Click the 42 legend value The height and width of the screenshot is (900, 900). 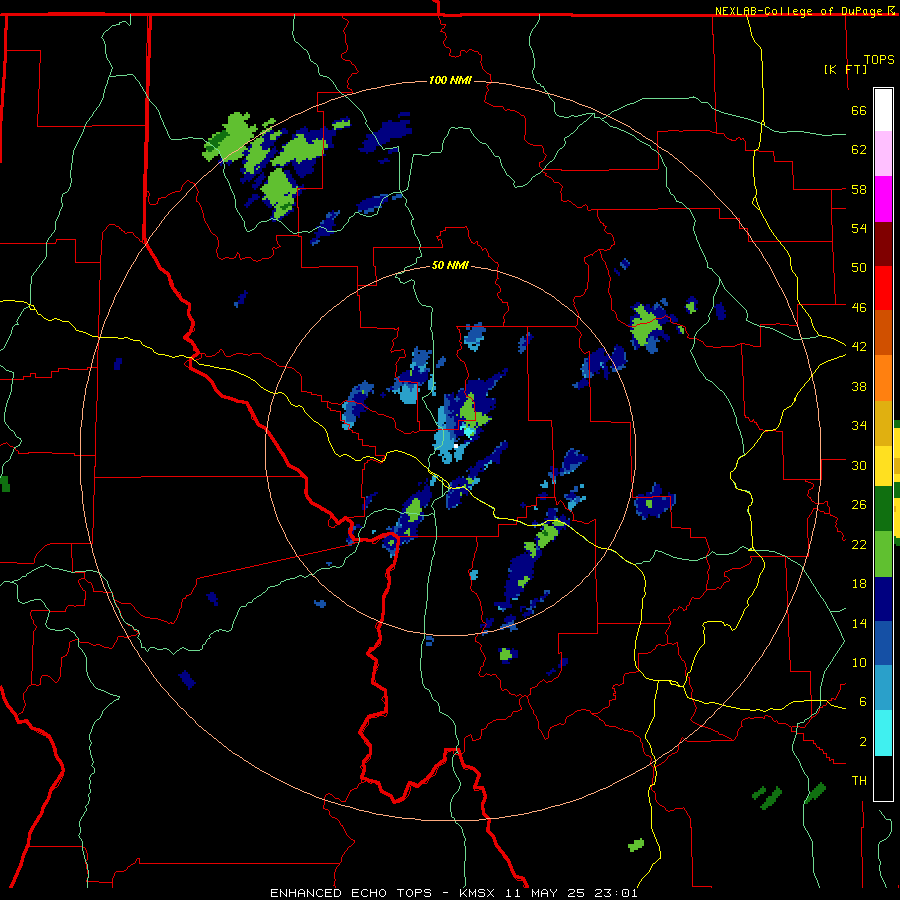point(859,346)
